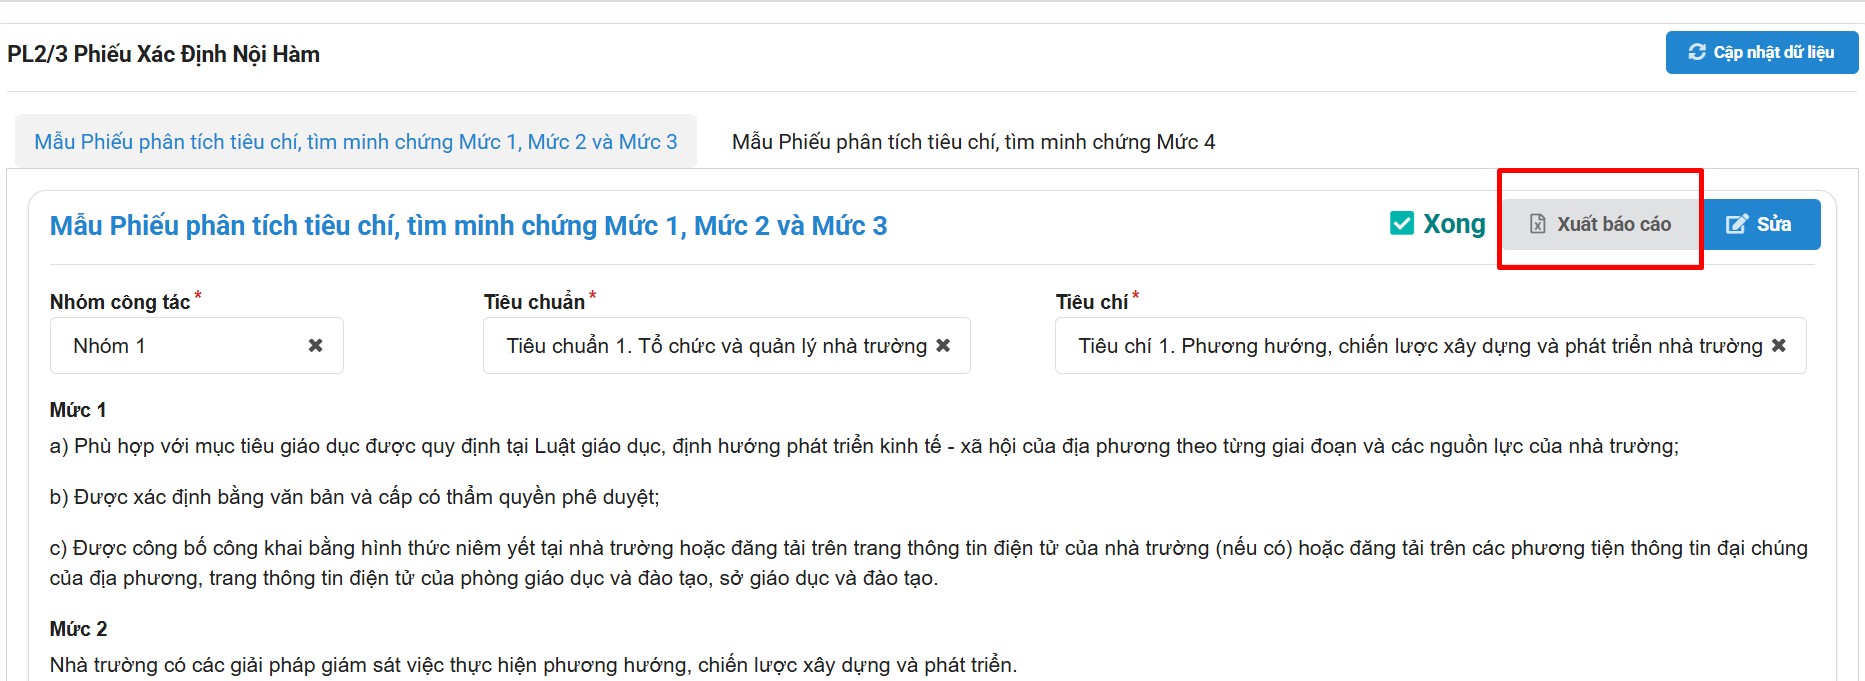Clear the Nhóm 1 selection with the X
This screenshot has width=1865, height=681.
[315, 345]
